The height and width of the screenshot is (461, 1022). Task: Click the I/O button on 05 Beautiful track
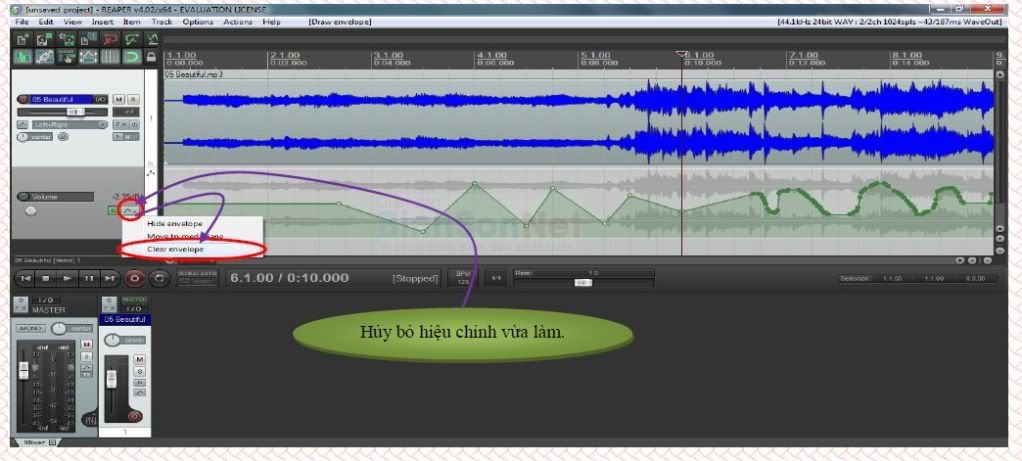[x=100, y=99]
